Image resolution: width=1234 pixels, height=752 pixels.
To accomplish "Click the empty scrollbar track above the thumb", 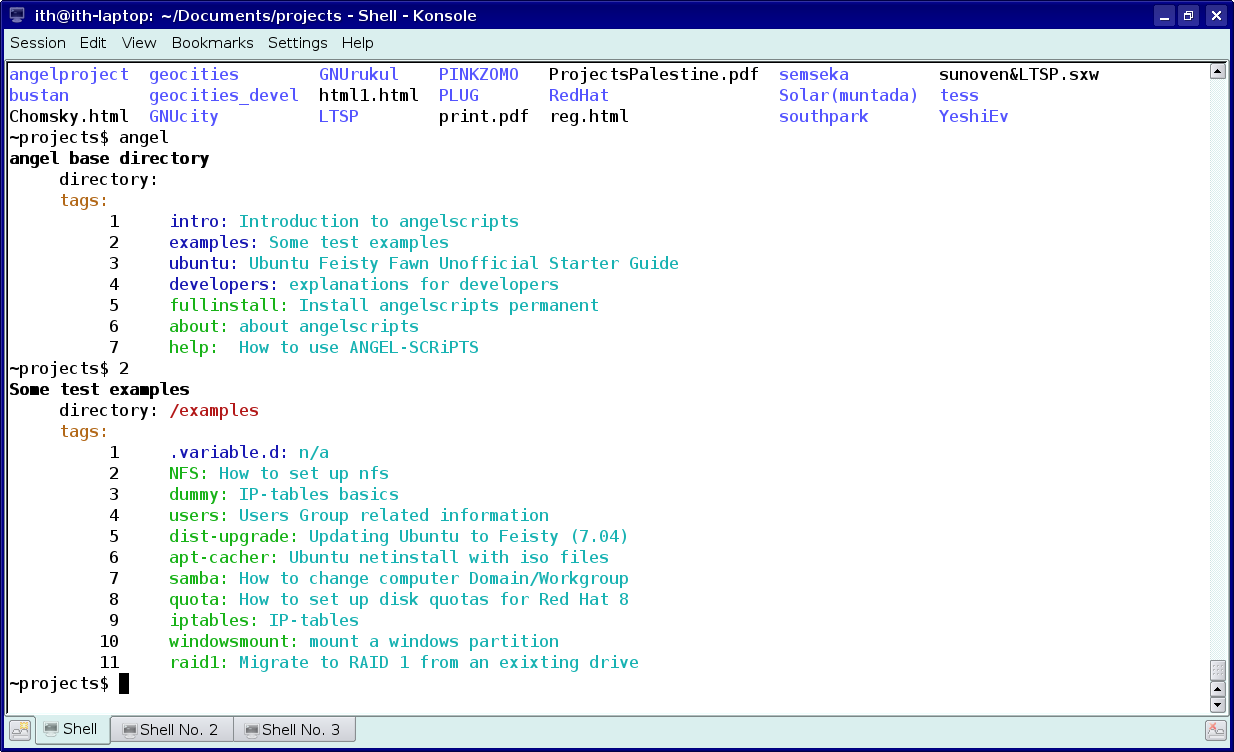I will point(1217,368).
